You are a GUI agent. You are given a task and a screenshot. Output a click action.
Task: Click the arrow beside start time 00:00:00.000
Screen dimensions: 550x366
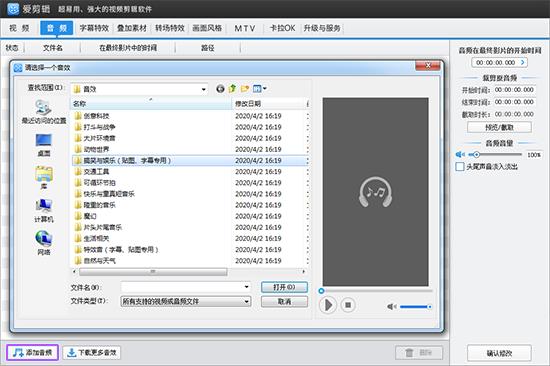(x=523, y=62)
